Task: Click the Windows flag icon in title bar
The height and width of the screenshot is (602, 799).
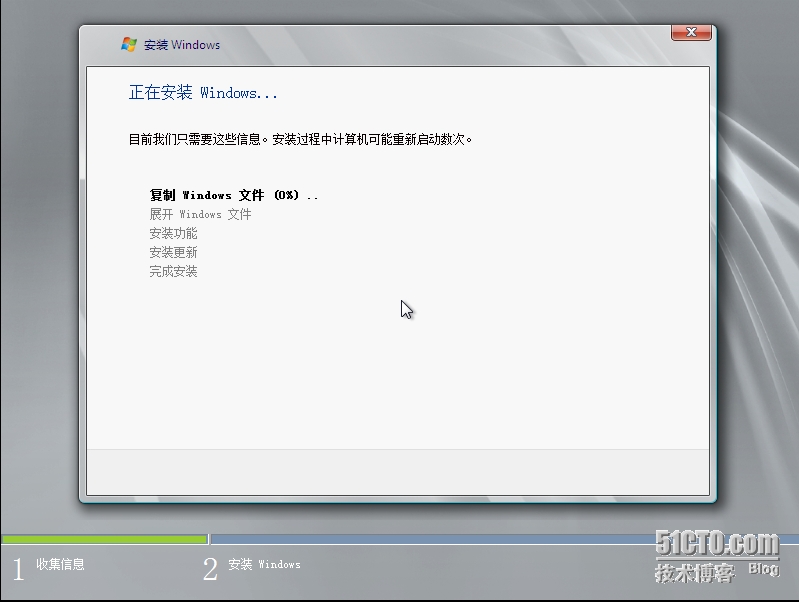Action: tap(129, 45)
